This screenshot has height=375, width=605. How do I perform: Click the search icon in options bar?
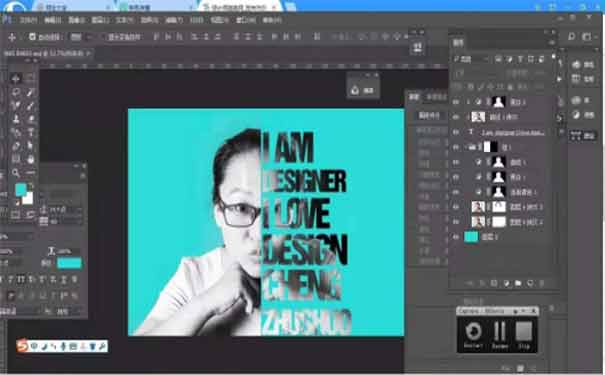(x=571, y=37)
